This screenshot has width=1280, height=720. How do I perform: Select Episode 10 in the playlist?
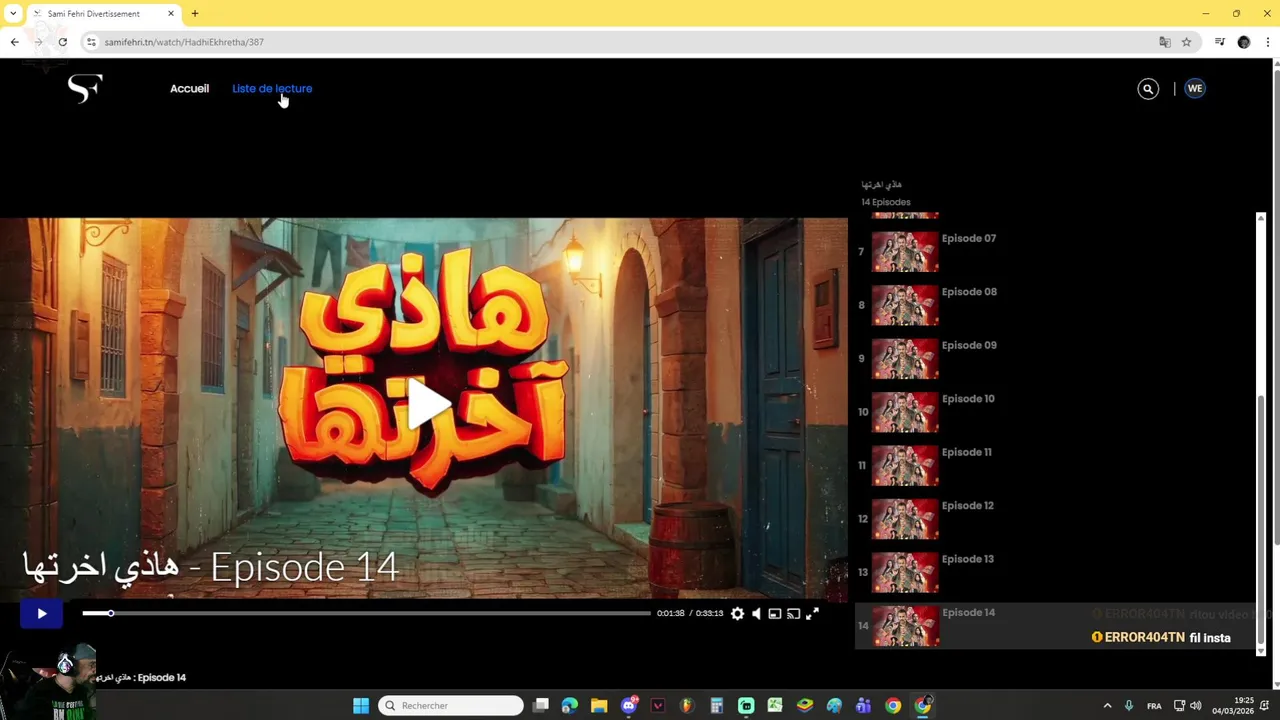[x=1055, y=412]
